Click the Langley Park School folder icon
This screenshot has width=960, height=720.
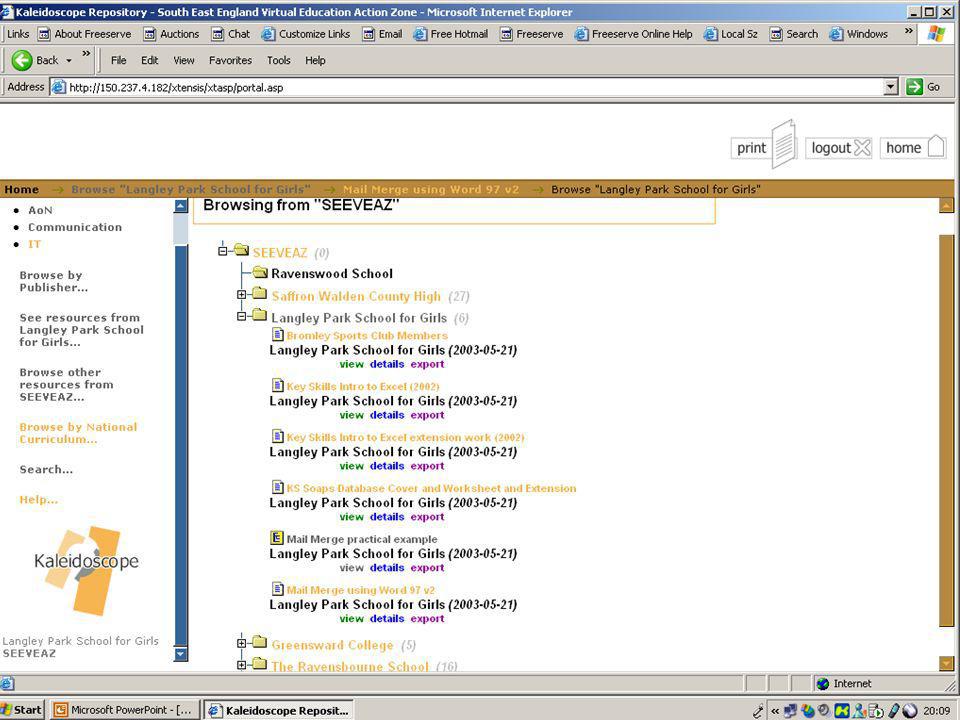coord(260,315)
